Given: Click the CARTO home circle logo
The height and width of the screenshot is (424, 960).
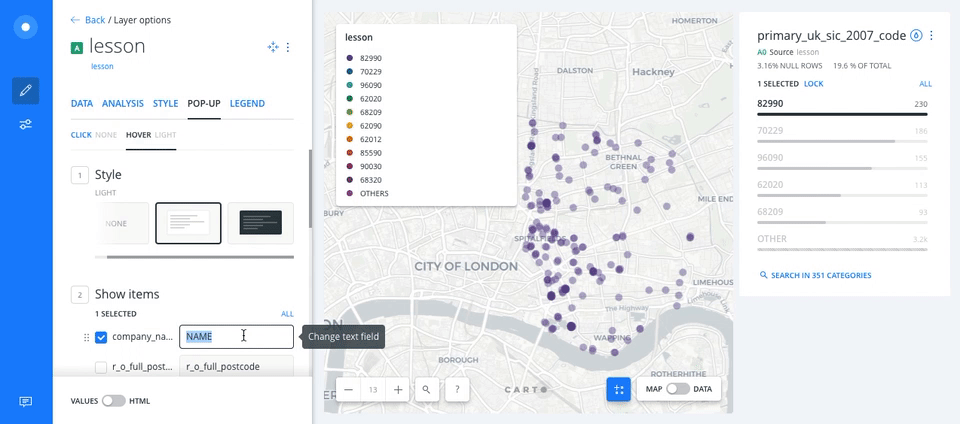Looking at the screenshot, I should click(x=25, y=28).
